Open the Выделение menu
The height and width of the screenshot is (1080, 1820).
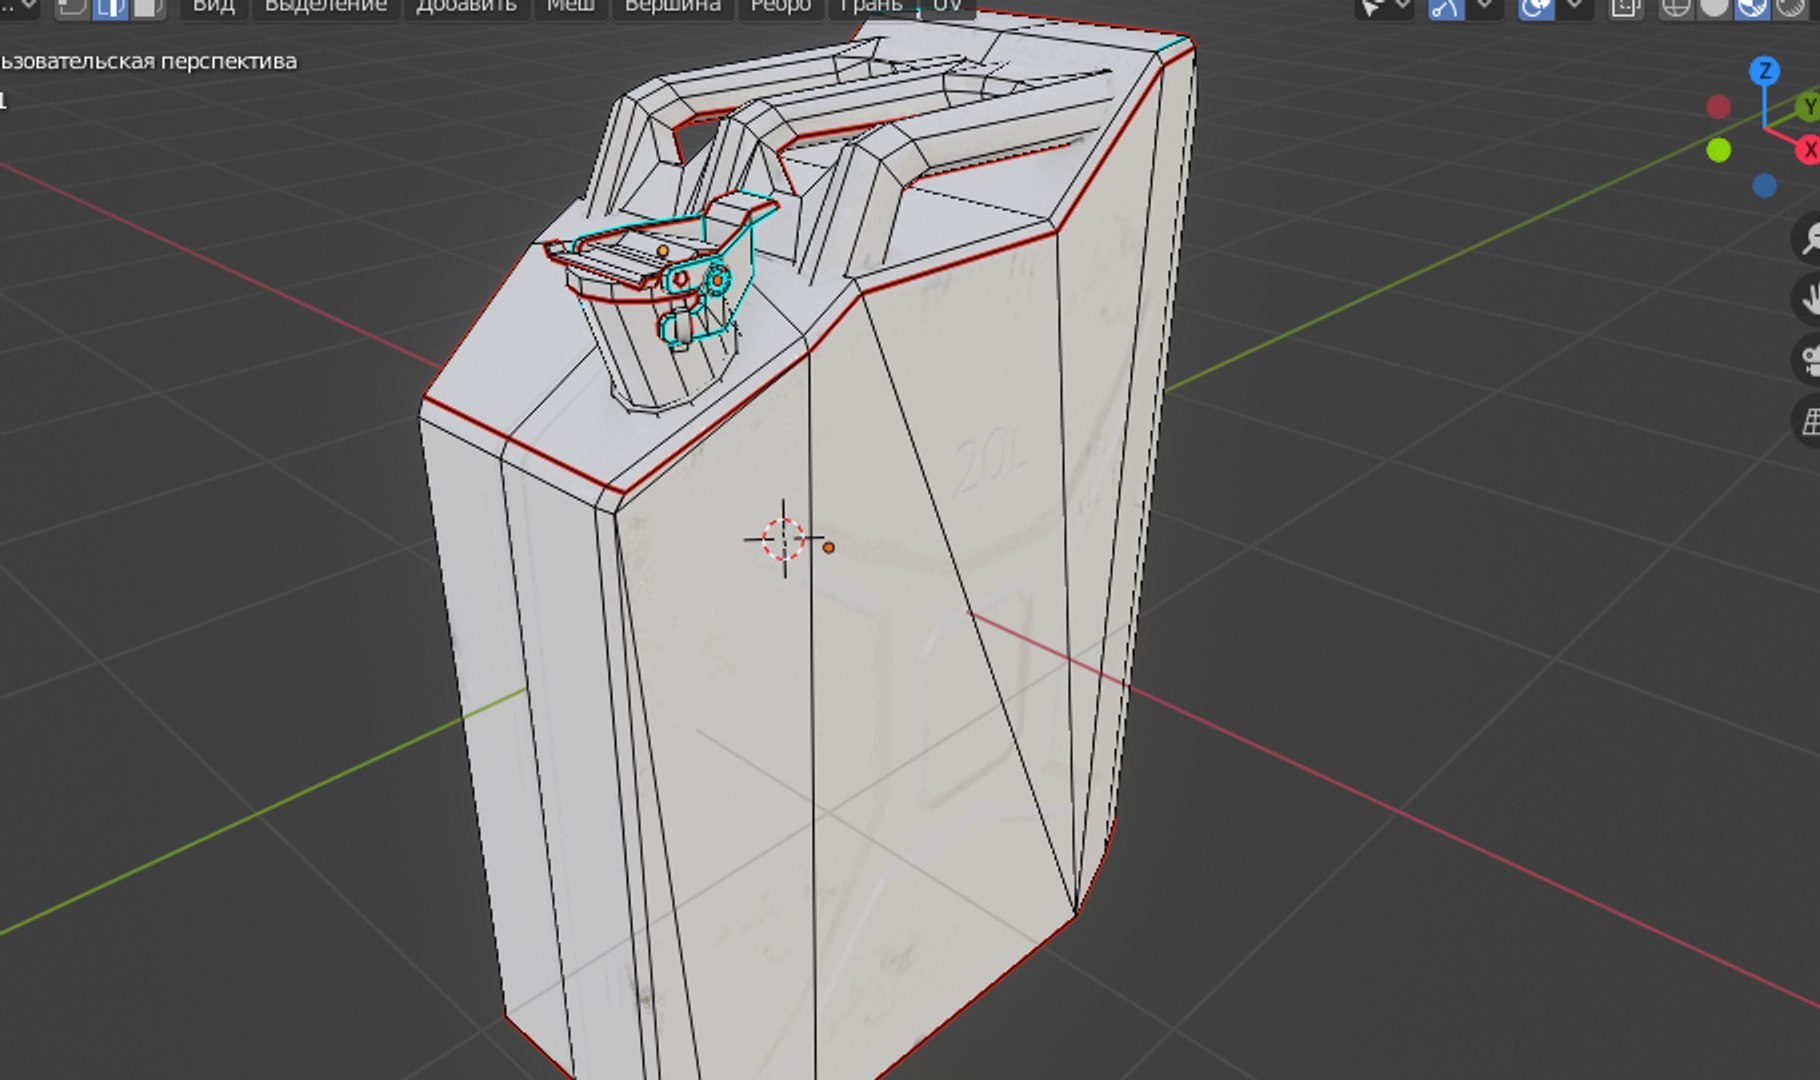point(325,7)
